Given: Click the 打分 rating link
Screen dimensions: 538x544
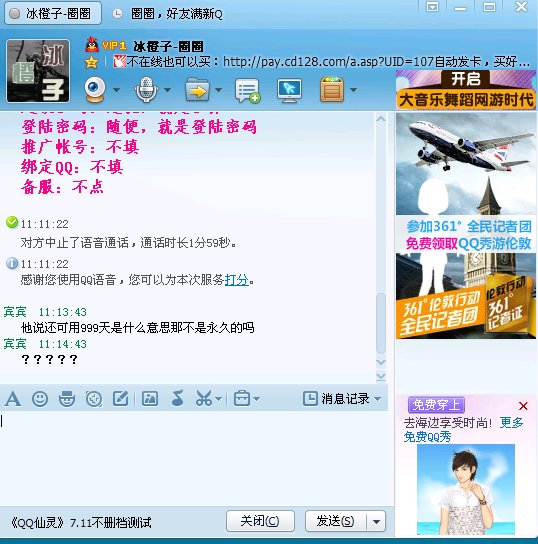Looking at the screenshot, I should (x=237, y=280).
